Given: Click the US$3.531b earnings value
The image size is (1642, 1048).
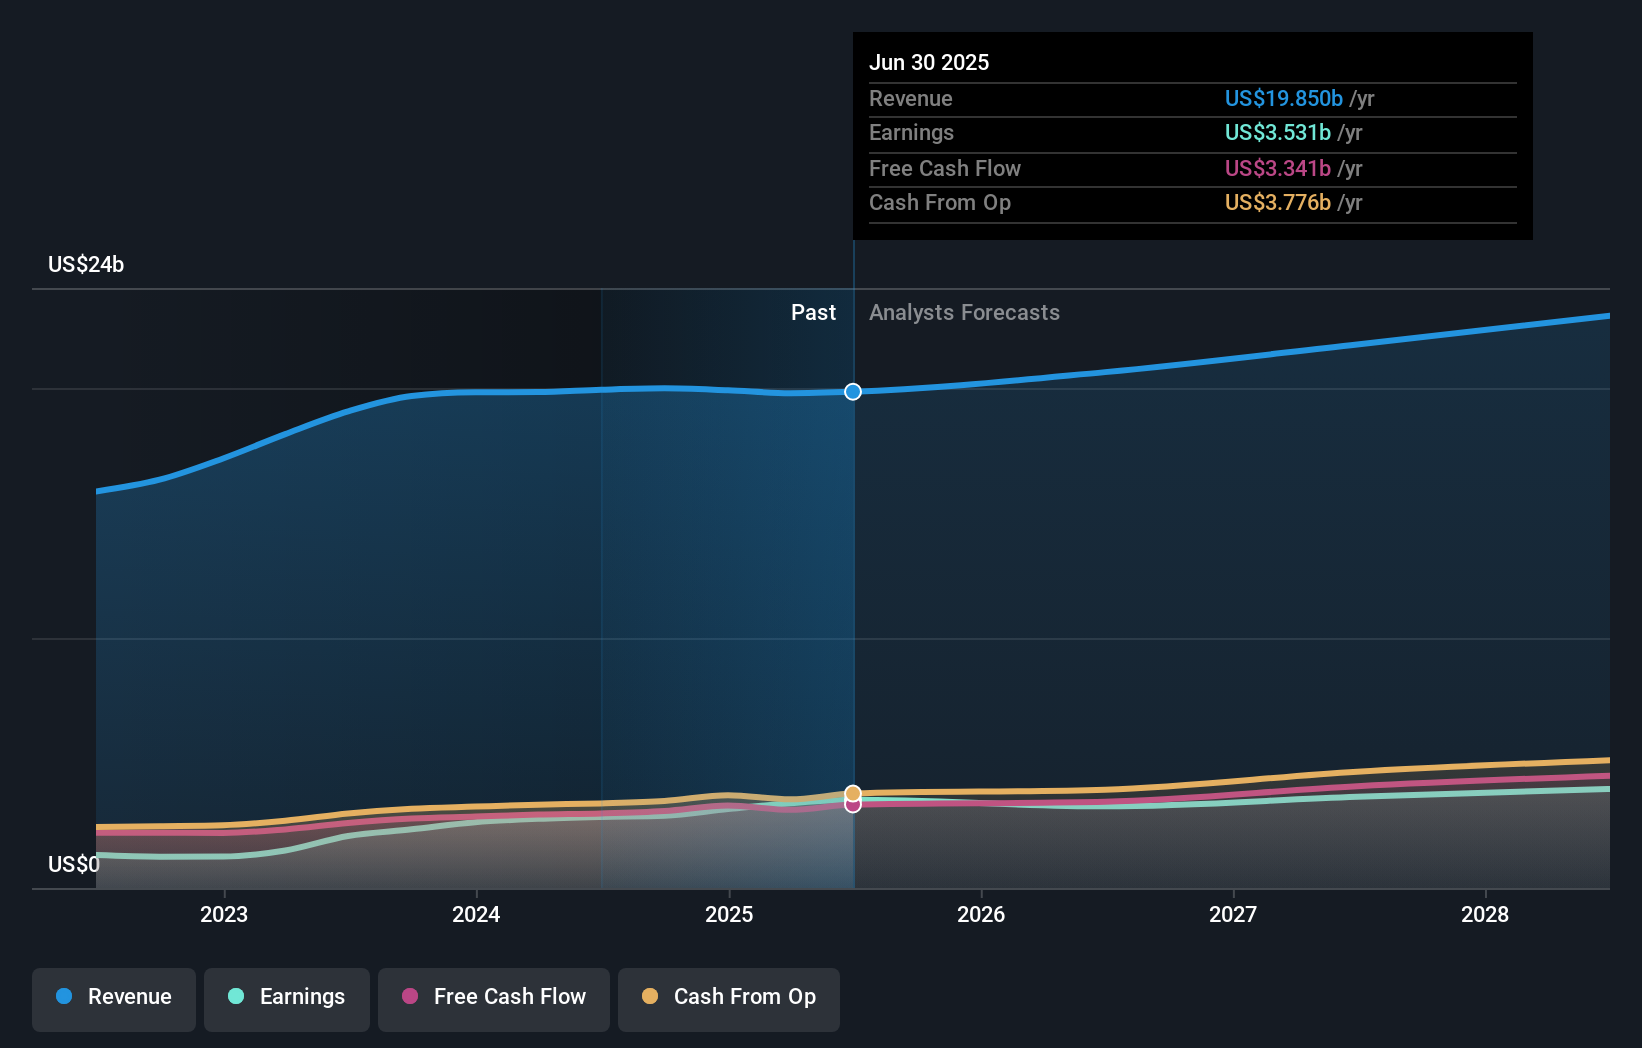Looking at the screenshot, I should tap(1278, 132).
